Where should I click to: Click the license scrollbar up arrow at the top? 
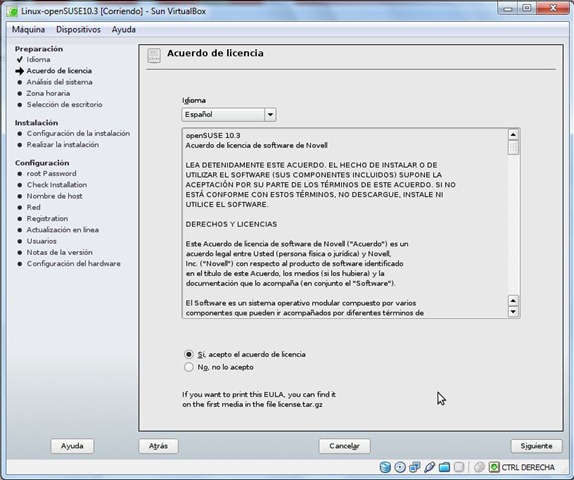click(513, 135)
